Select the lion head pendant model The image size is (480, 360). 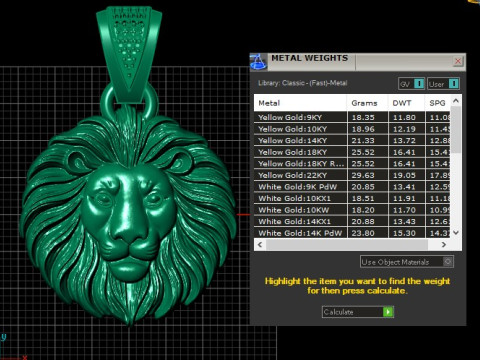tap(128, 217)
